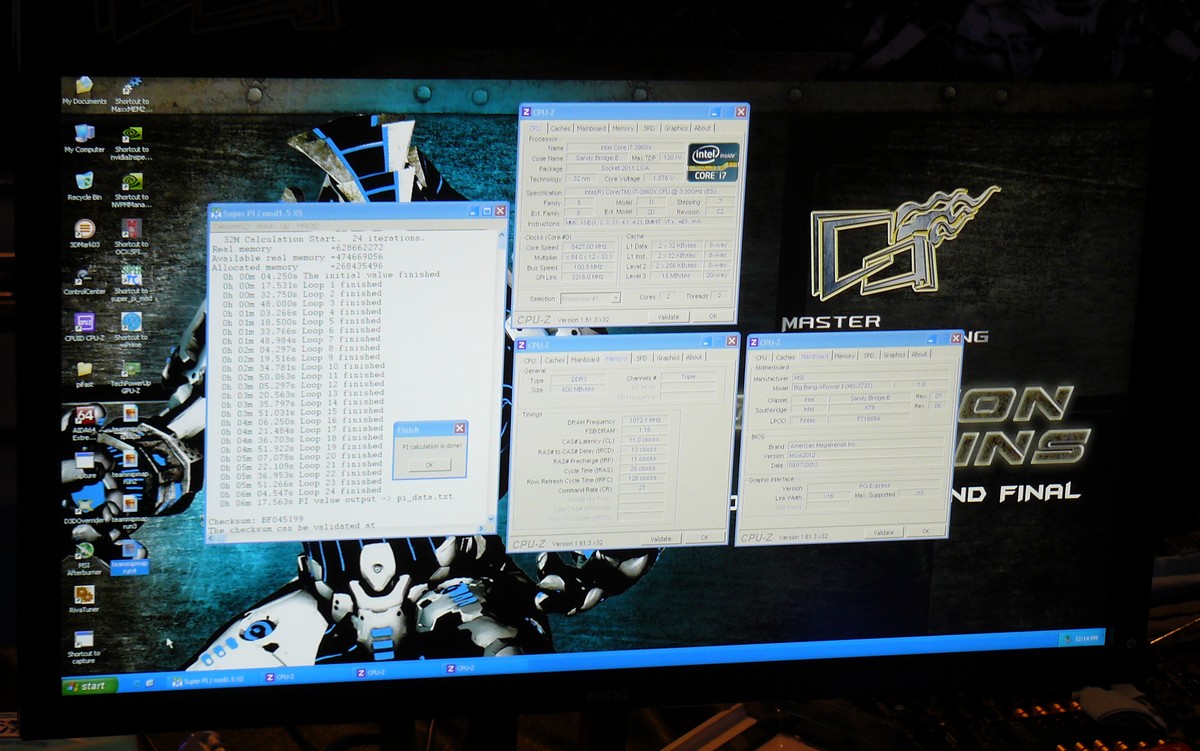Open the Windows Start menu
This screenshot has height=751, width=1200.
[90, 685]
